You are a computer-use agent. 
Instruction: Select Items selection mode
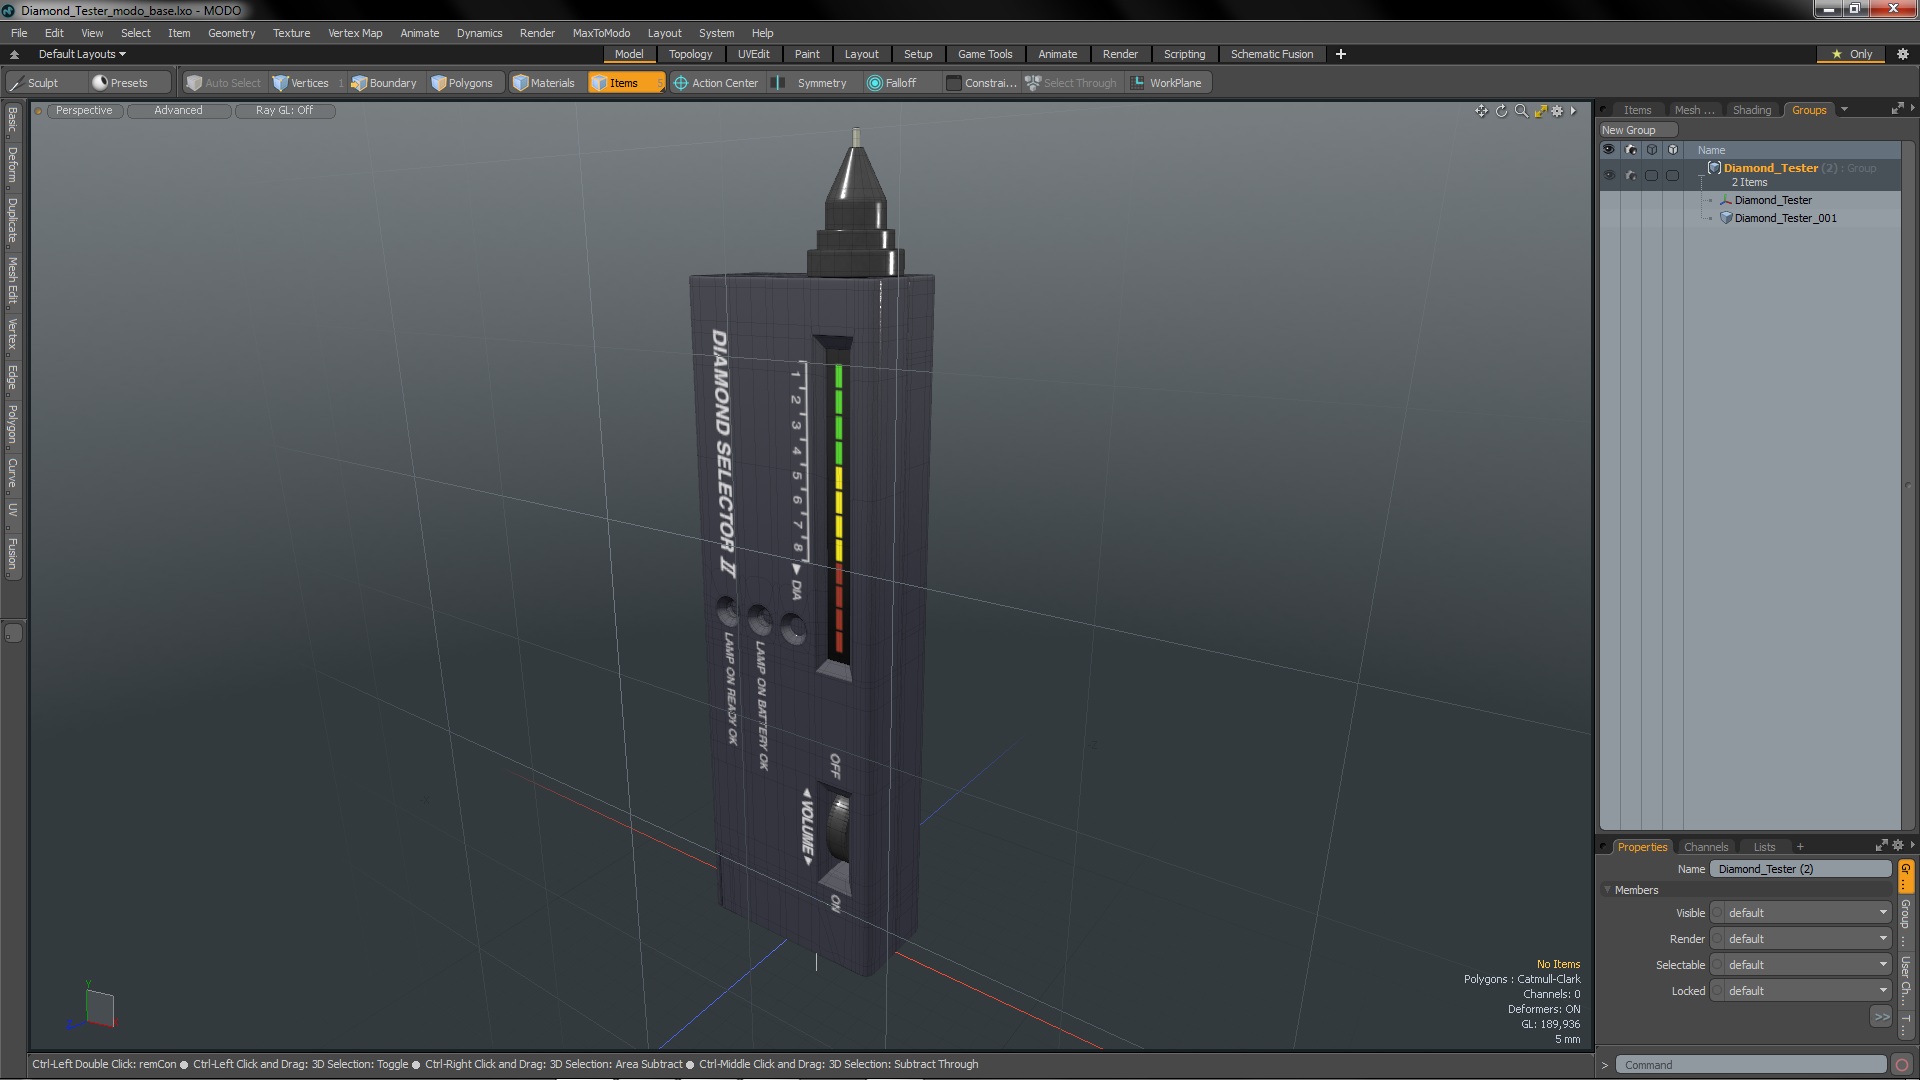click(625, 83)
